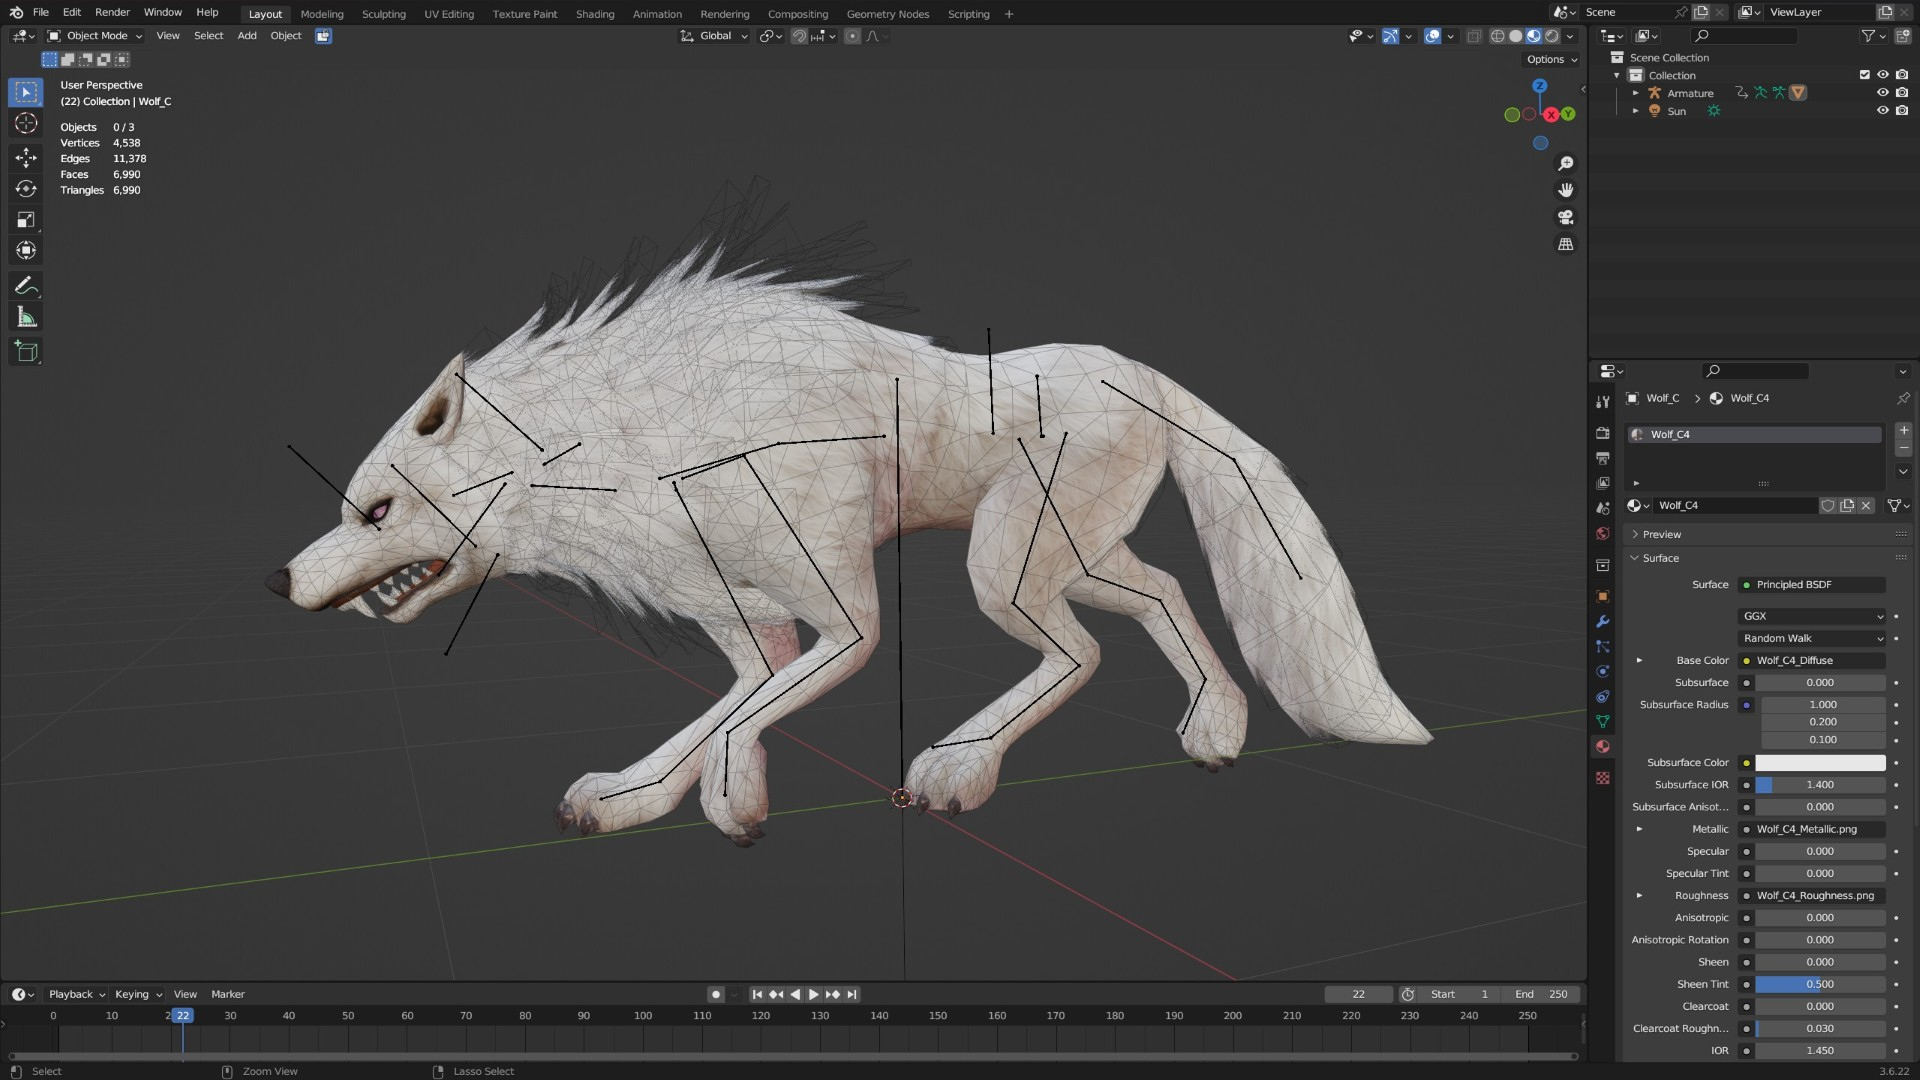Open the Global transform orientation dropdown

pos(714,36)
